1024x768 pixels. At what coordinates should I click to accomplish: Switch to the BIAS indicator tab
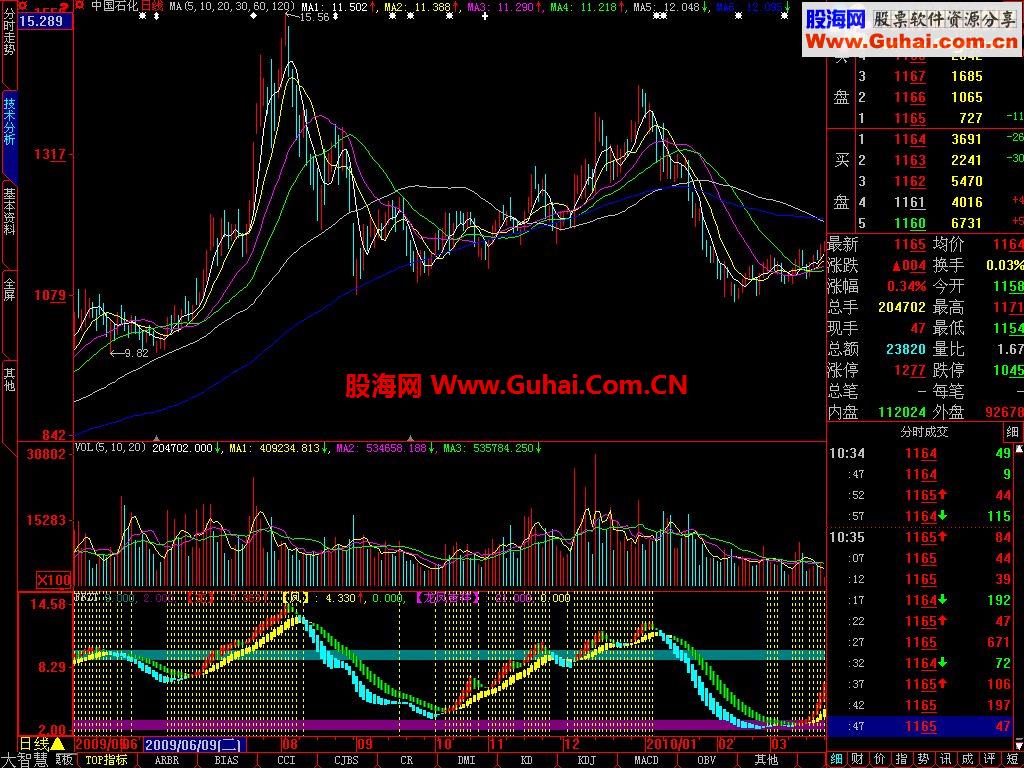click(226, 760)
